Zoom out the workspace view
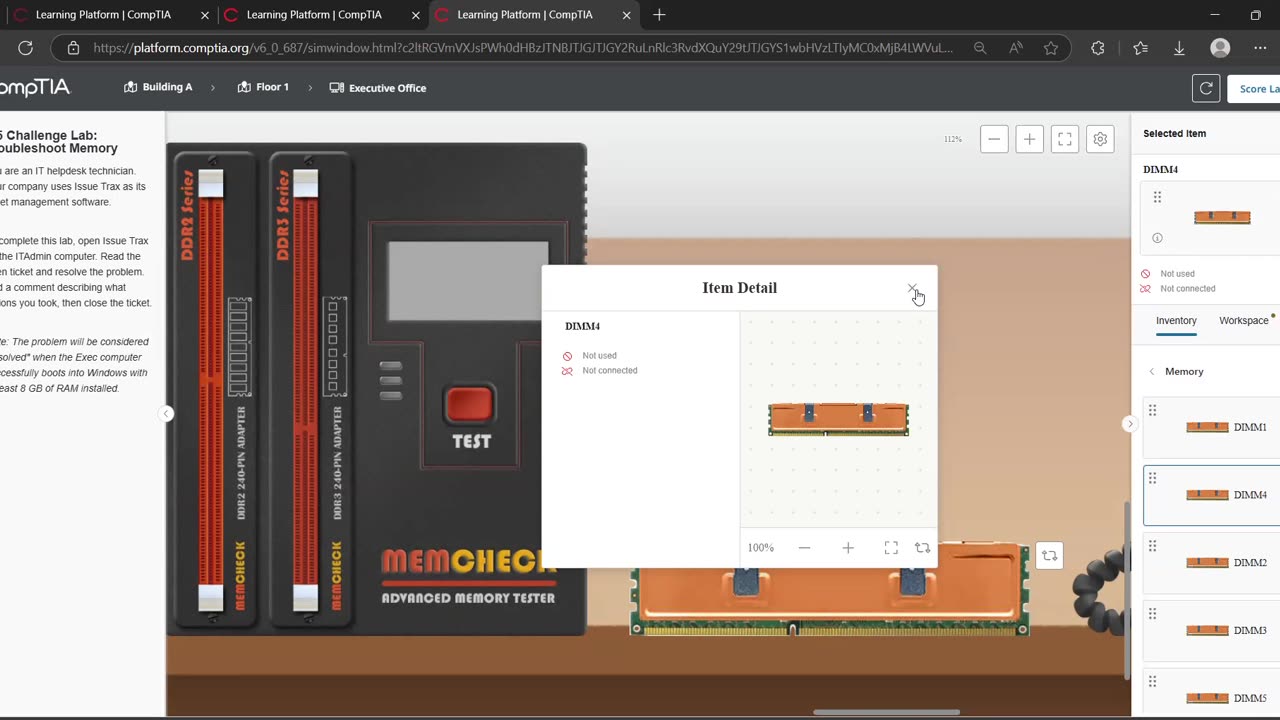The image size is (1280, 720). pos(994,140)
